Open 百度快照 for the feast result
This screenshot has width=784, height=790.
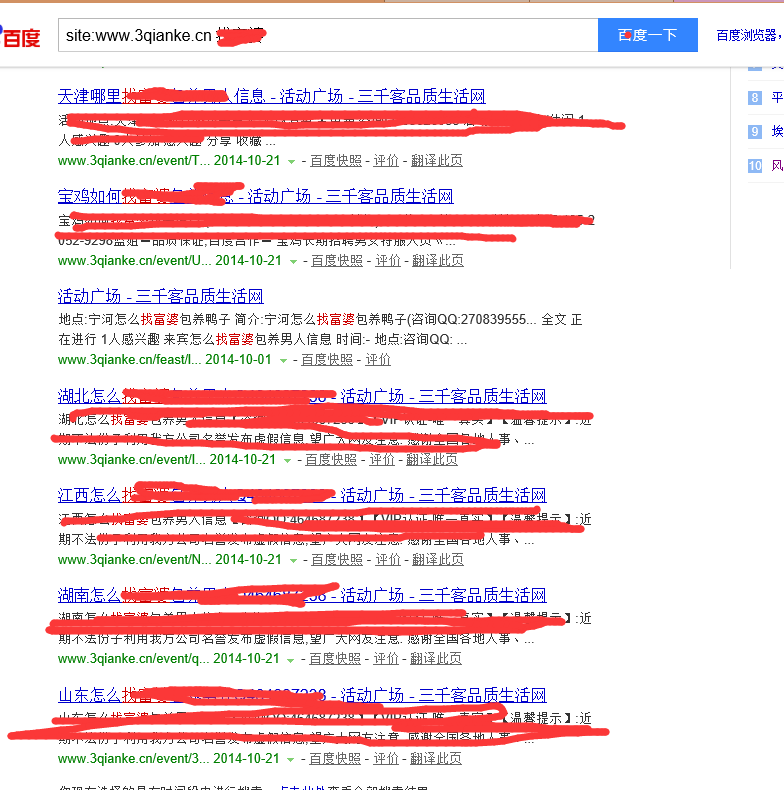pyautogui.click(x=327, y=360)
